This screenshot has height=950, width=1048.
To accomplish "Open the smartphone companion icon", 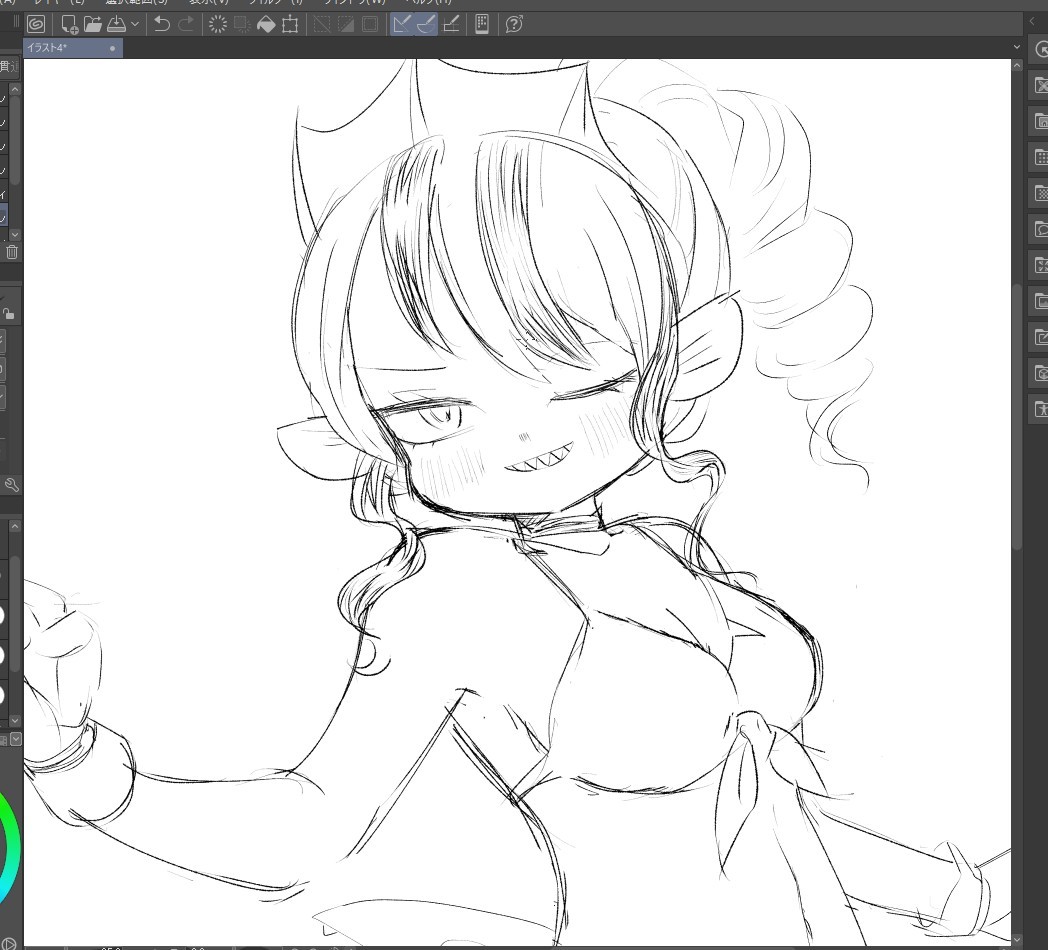I will click(482, 25).
